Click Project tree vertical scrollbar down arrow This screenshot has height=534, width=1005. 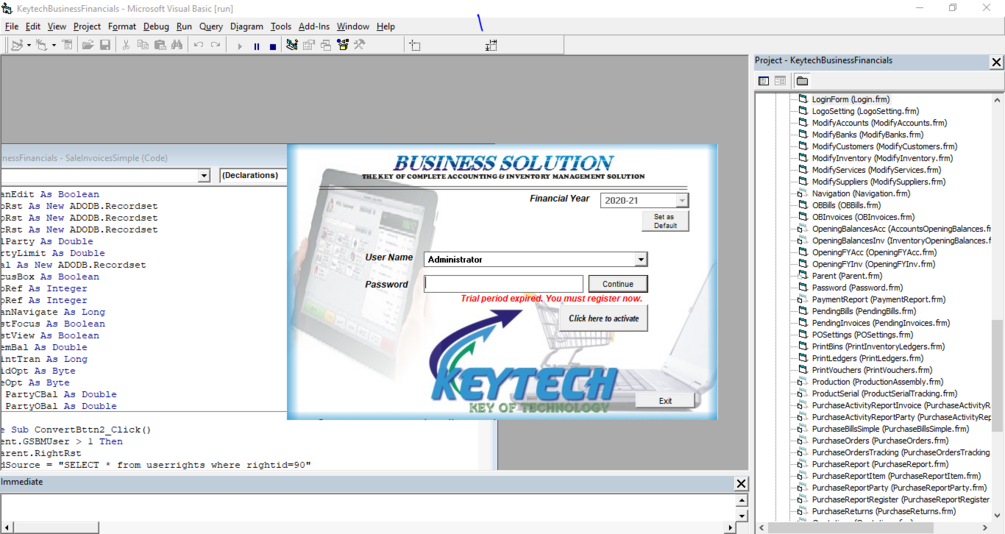997,515
